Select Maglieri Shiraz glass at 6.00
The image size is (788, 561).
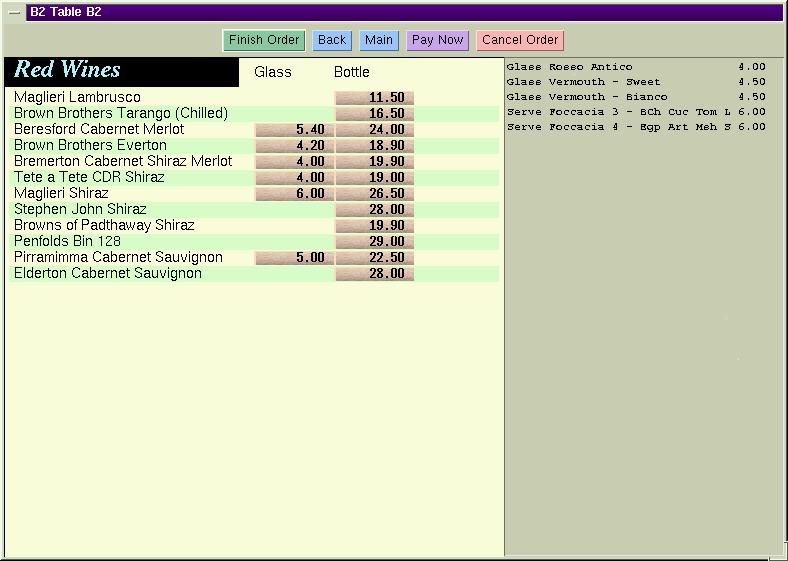click(x=294, y=194)
